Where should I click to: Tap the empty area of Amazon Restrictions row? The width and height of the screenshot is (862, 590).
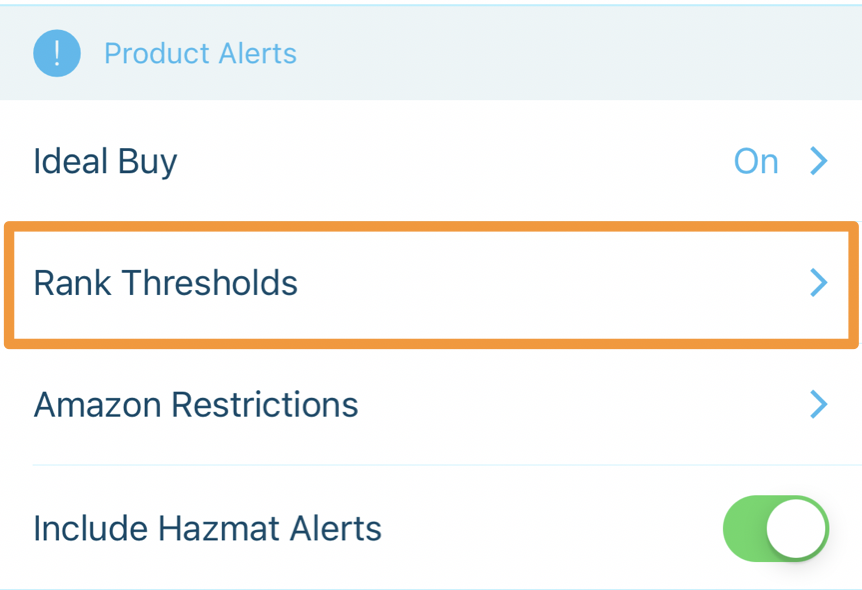[x=580, y=405]
